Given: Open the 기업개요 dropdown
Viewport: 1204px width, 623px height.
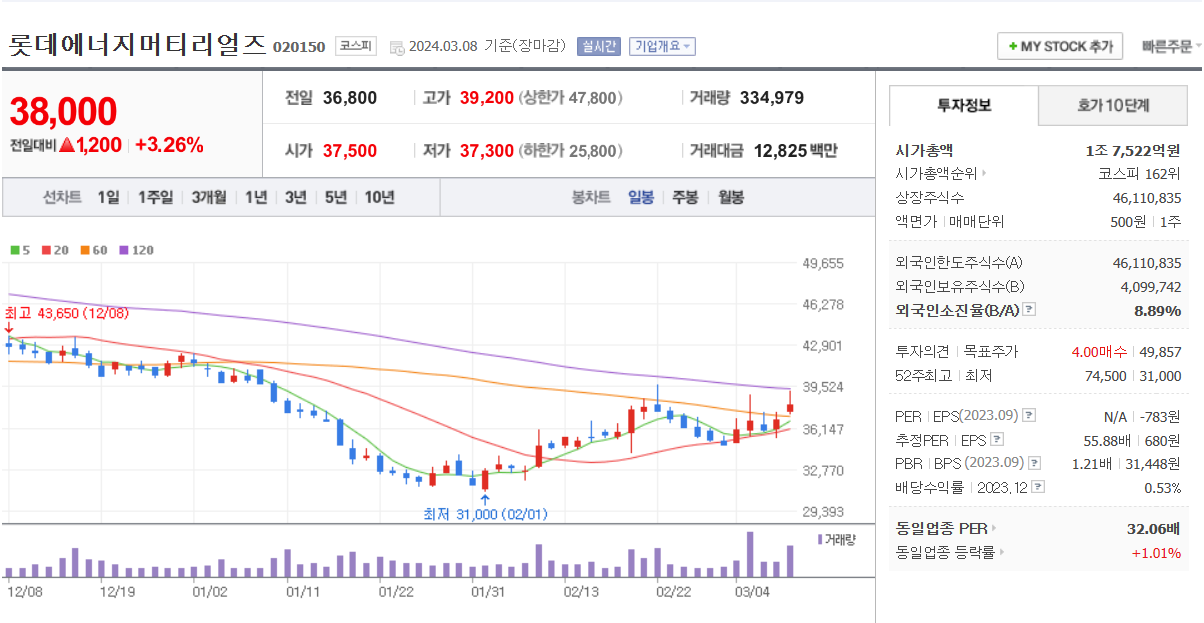Looking at the screenshot, I should click(x=662, y=46).
